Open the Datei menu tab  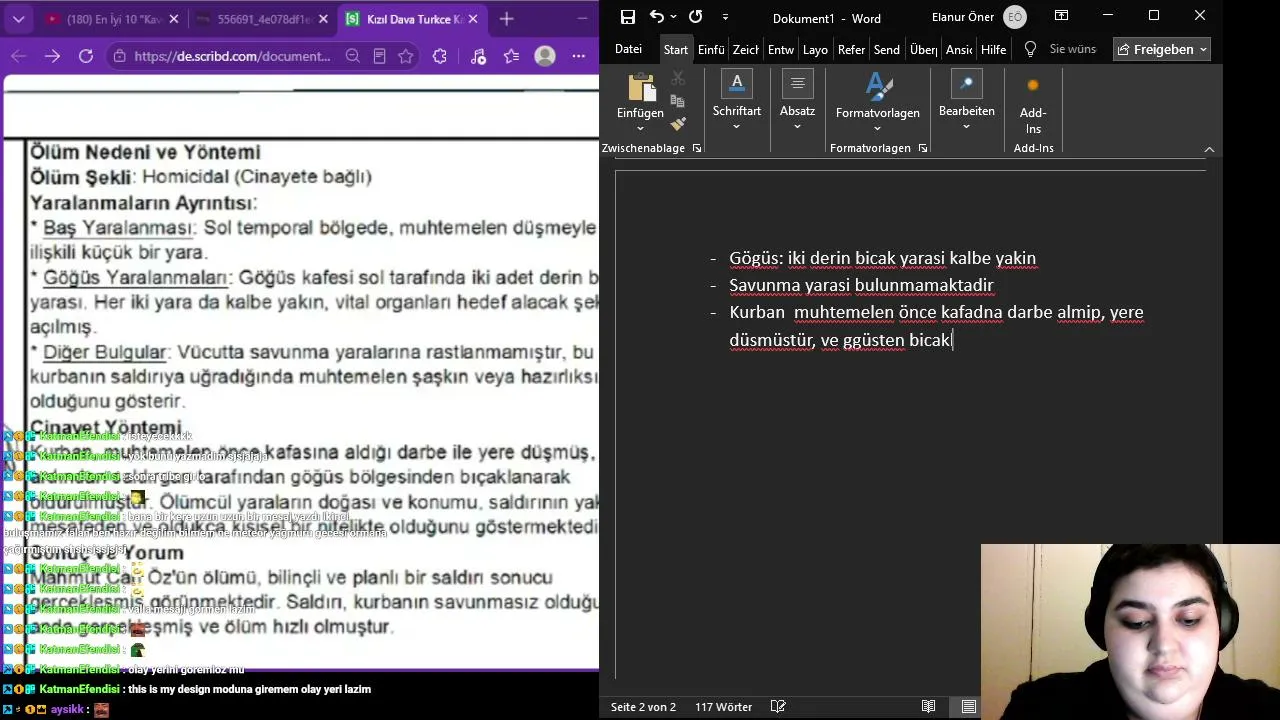pos(628,49)
